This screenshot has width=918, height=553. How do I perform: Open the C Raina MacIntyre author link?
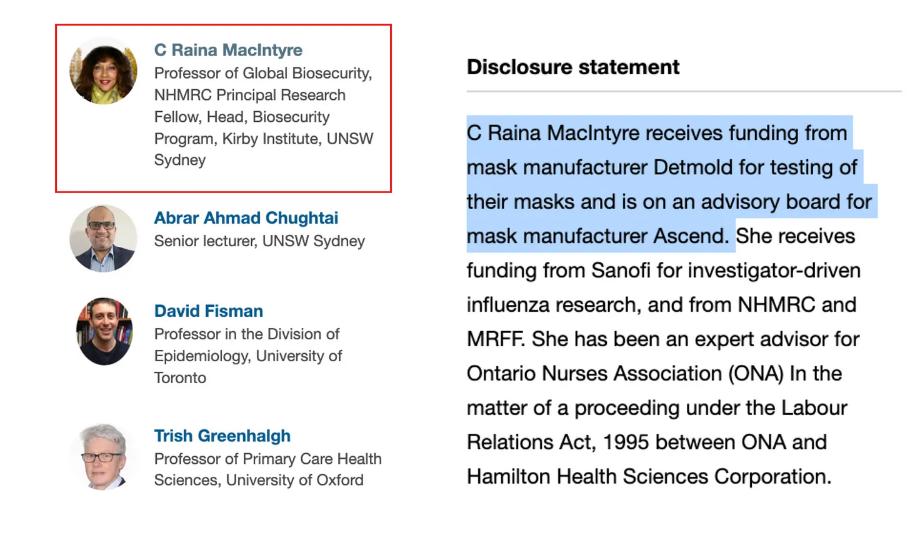click(228, 50)
